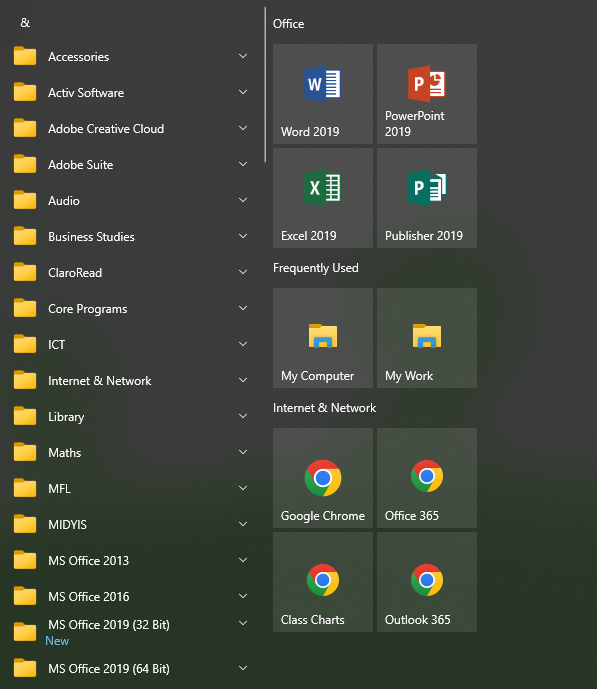Click the MIDYIS folder icon

click(25, 525)
